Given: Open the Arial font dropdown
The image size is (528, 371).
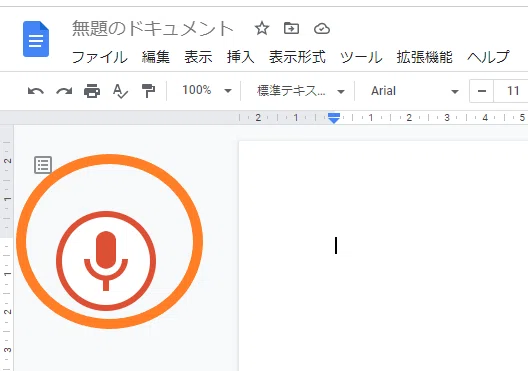Looking at the screenshot, I should 415,91.
